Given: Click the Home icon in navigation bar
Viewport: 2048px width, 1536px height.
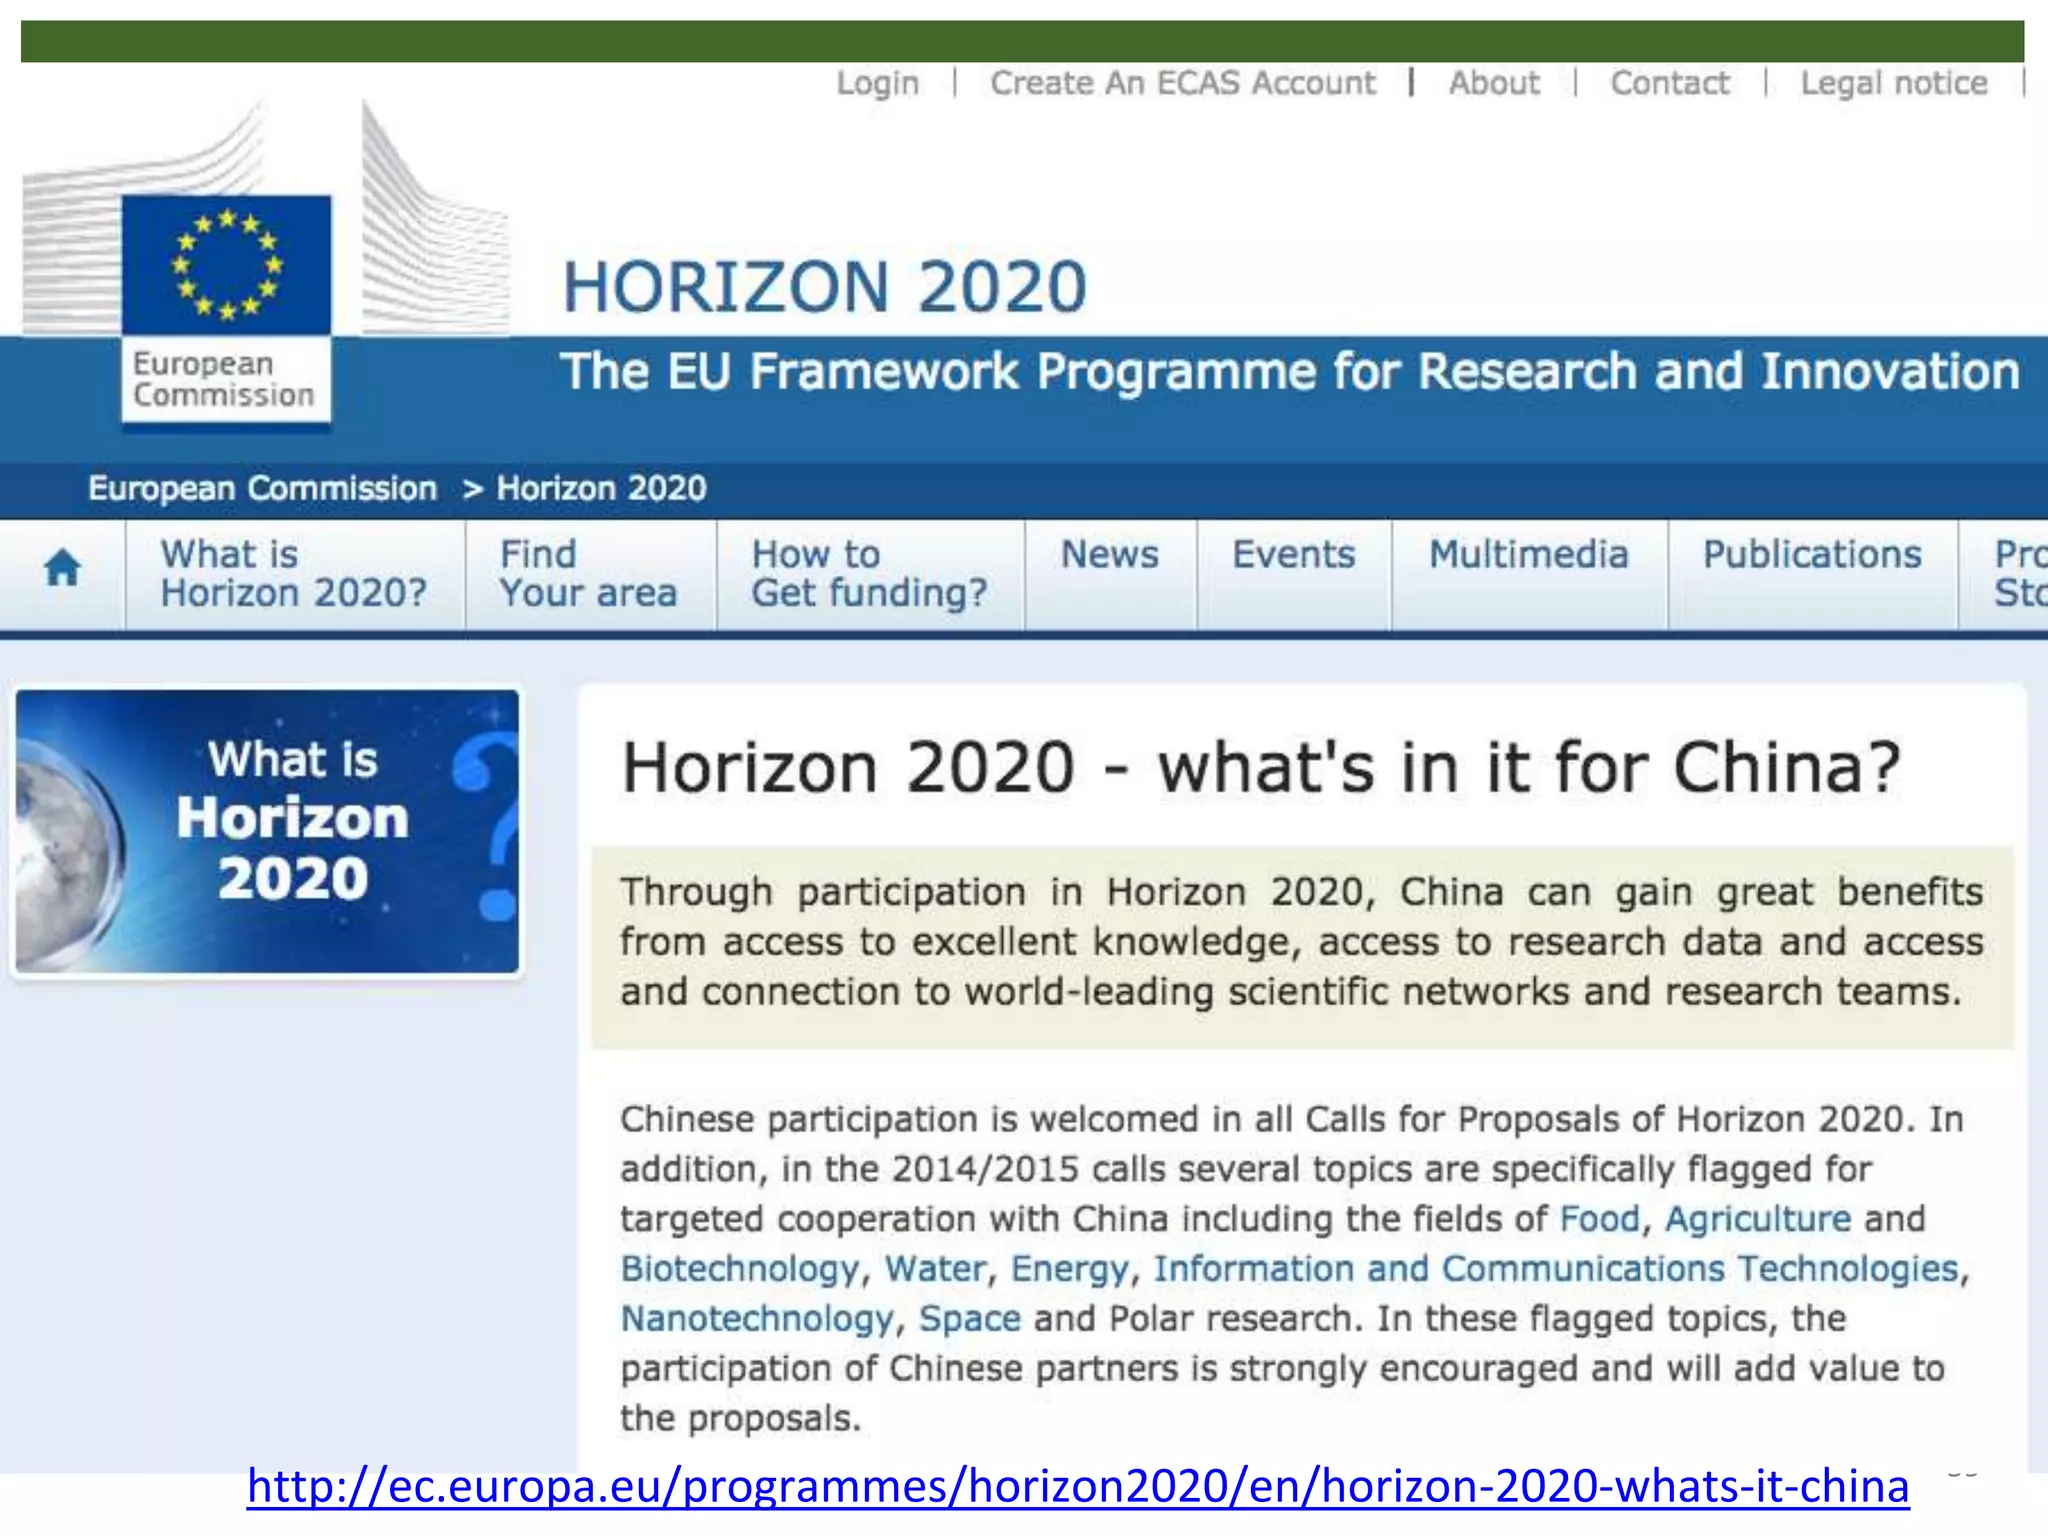Looking at the screenshot, I should click(x=62, y=568).
